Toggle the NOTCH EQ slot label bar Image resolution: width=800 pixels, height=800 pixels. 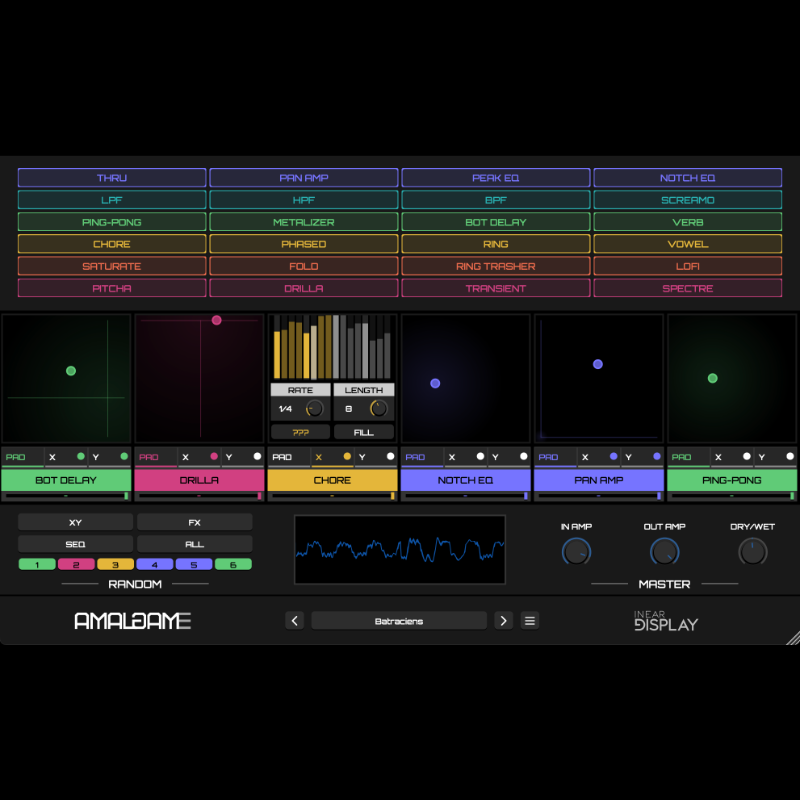click(x=465, y=480)
